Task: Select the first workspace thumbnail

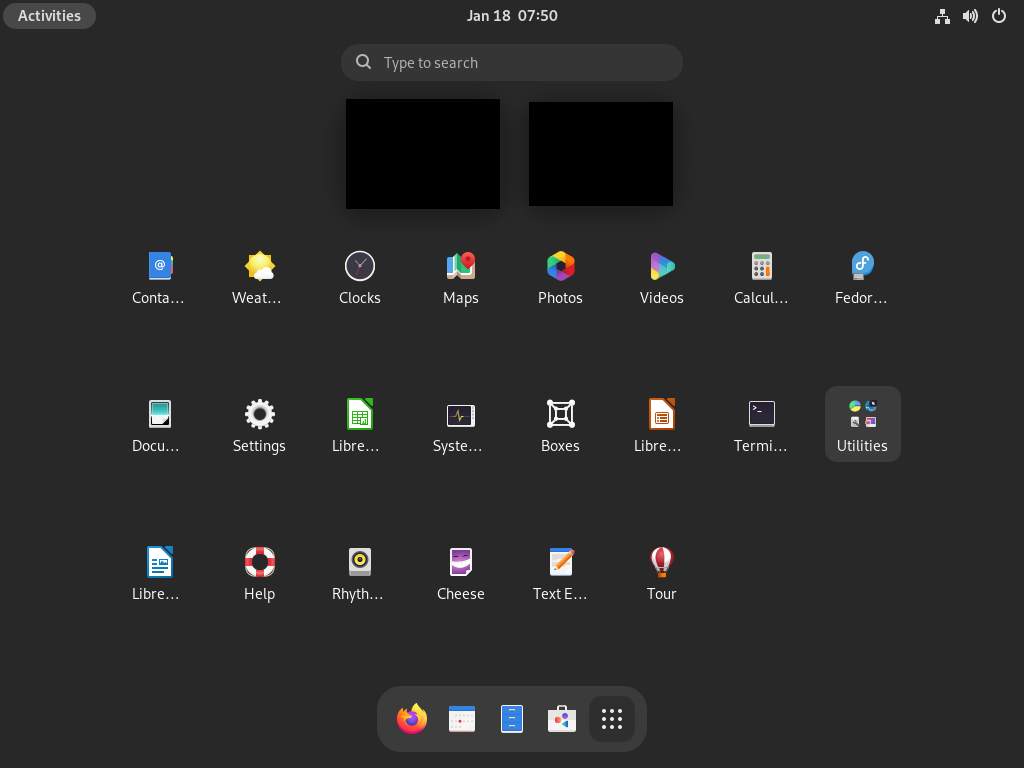Action: point(423,154)
